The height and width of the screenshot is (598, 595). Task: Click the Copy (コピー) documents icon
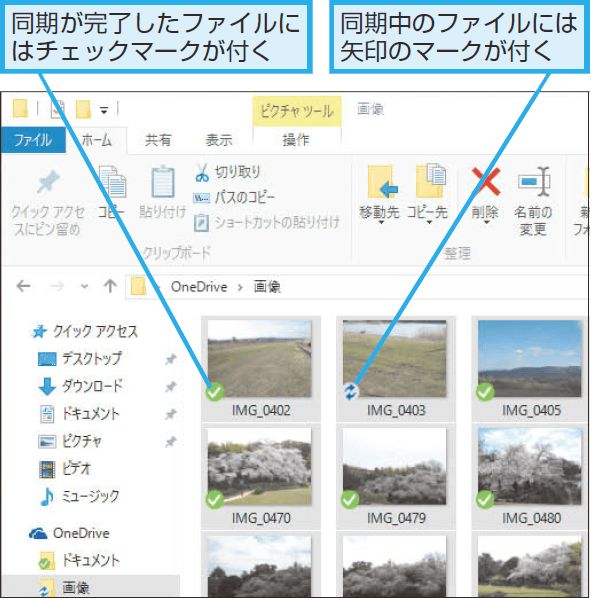112,182
